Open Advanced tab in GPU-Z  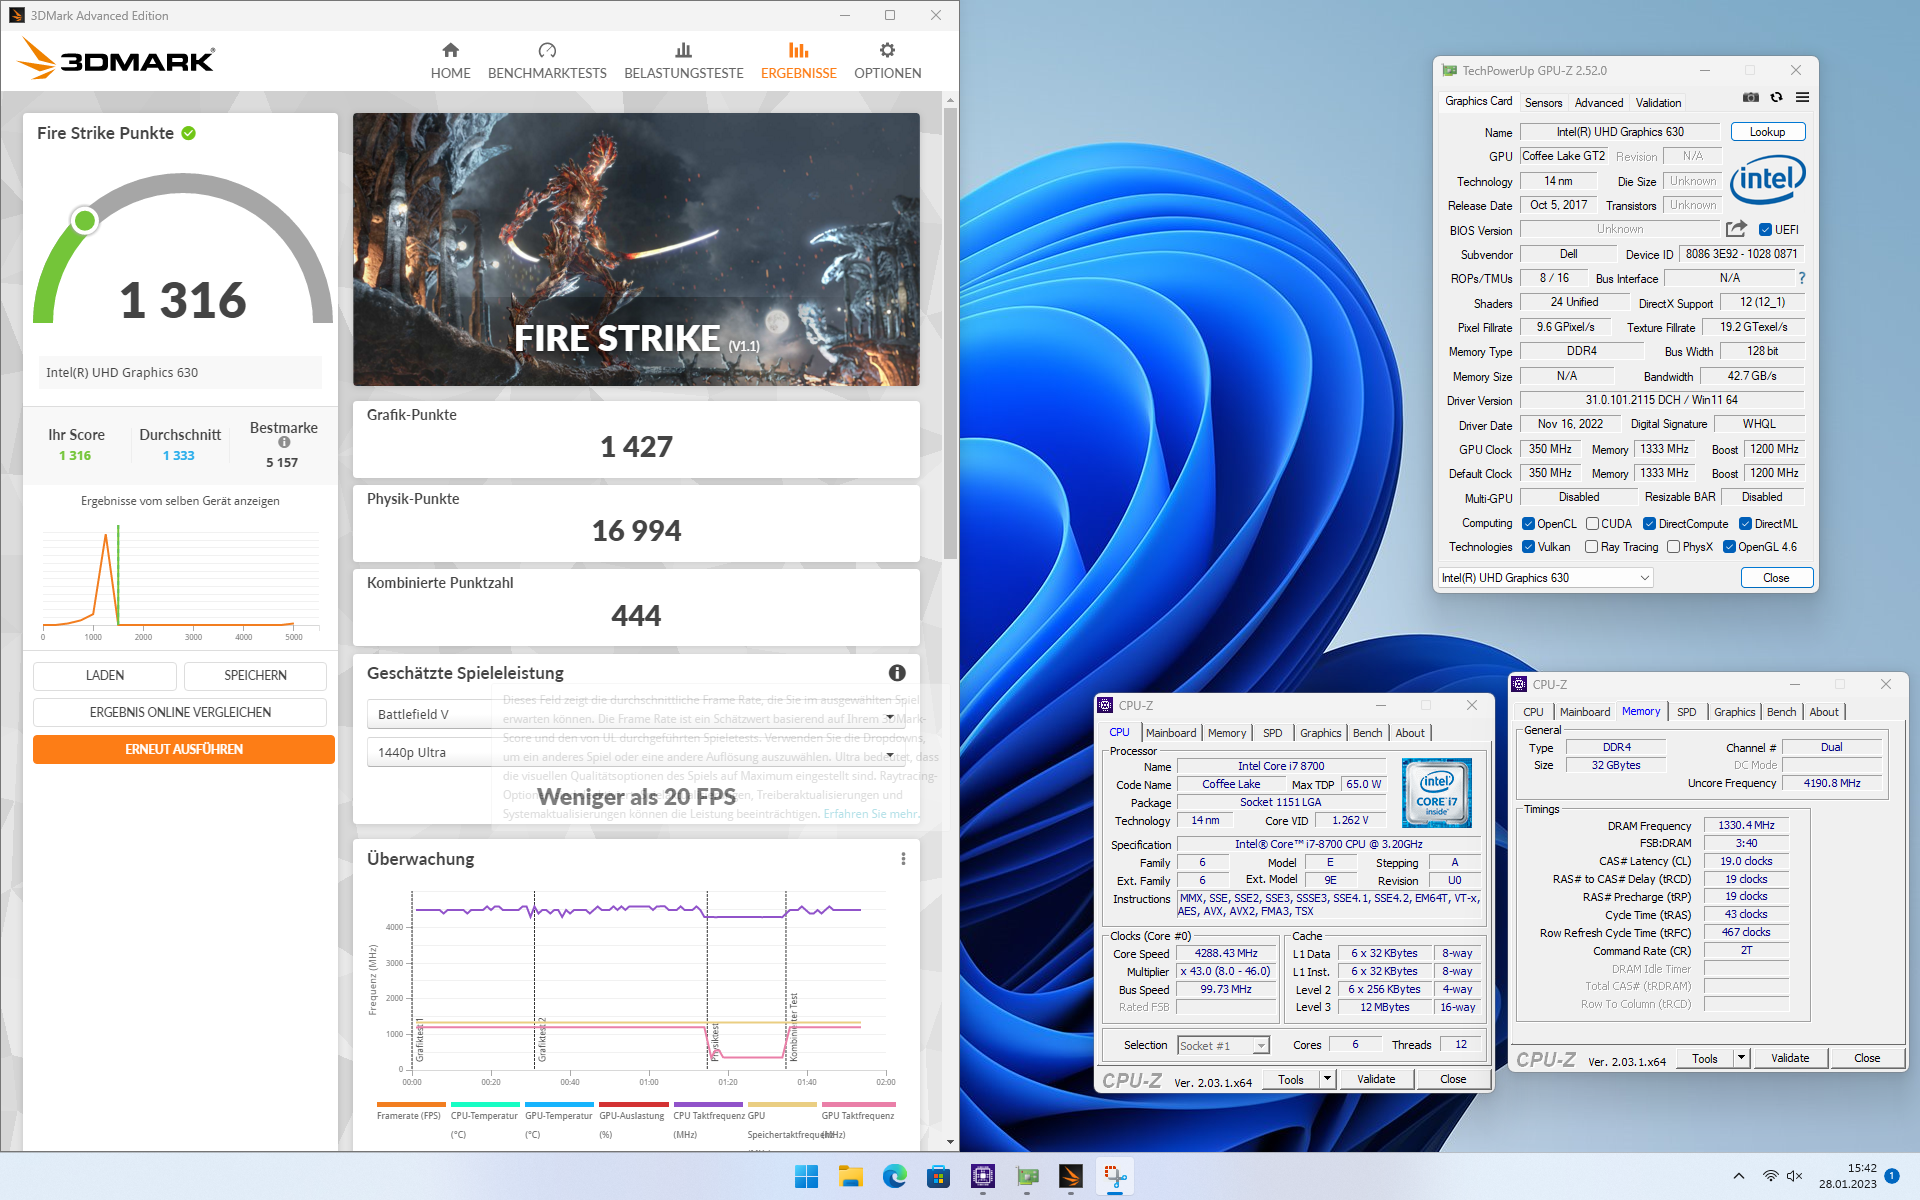1599,103
